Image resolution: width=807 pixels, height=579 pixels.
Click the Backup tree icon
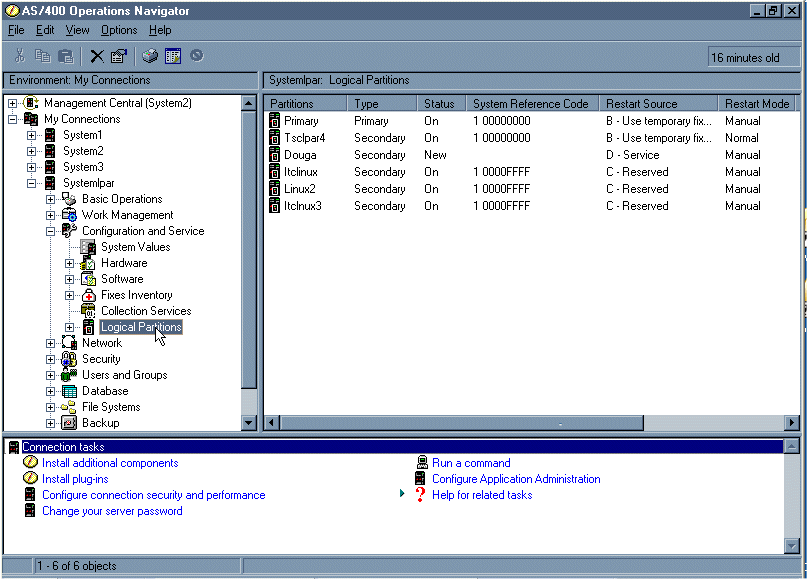coord(69,423)
